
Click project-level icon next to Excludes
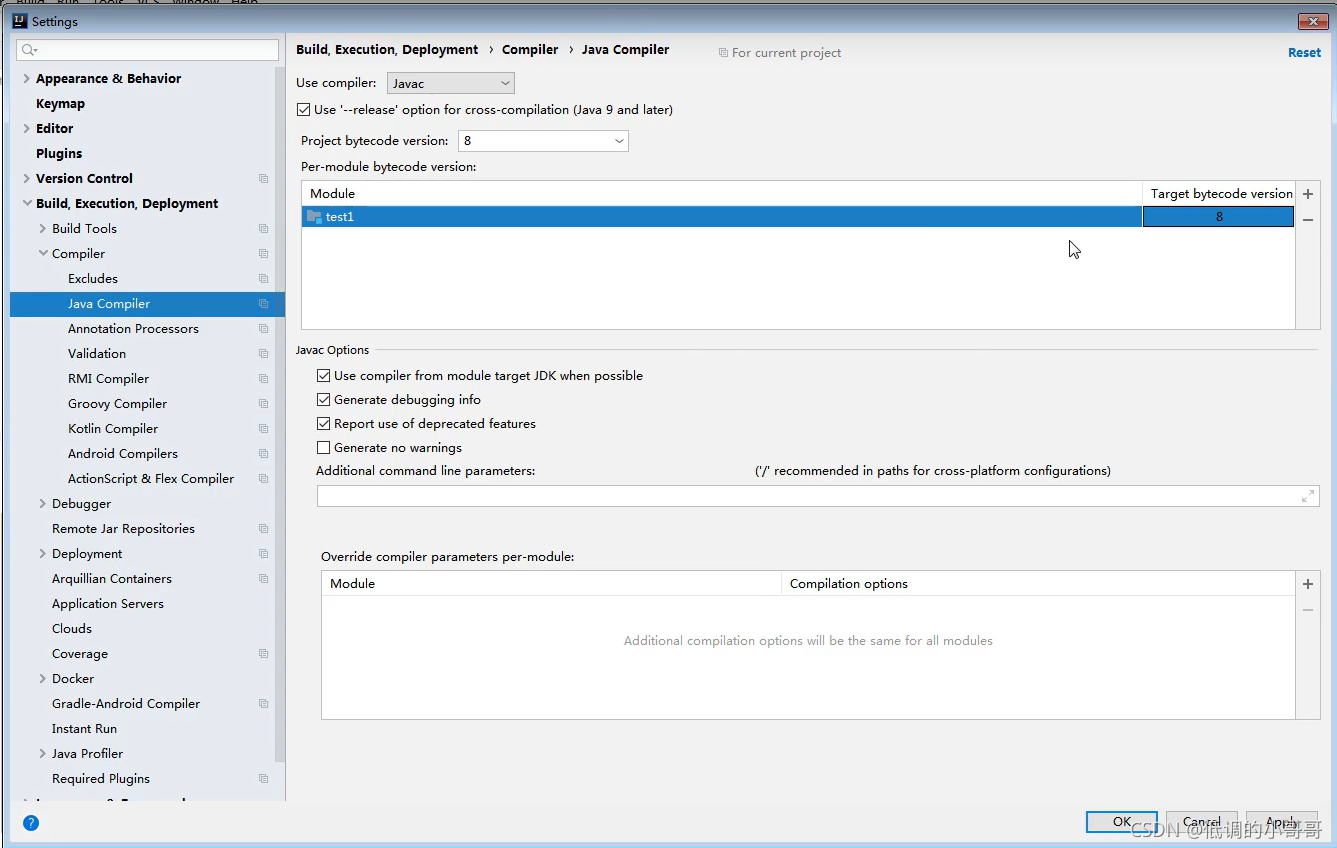tap(264, 279)
